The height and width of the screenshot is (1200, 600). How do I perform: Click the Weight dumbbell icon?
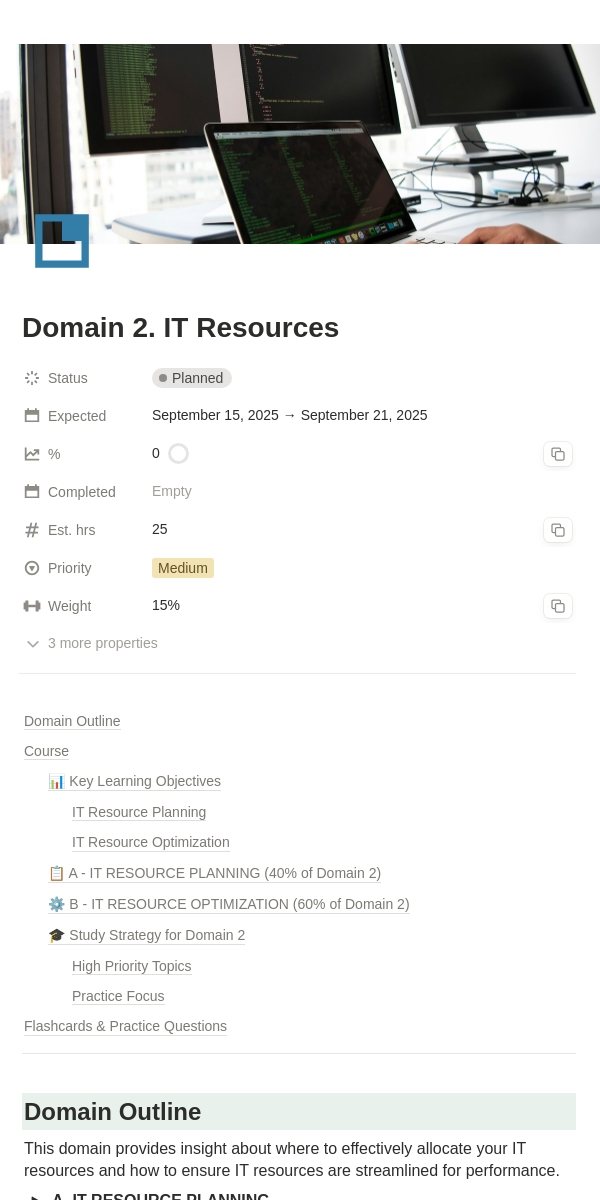32,606
